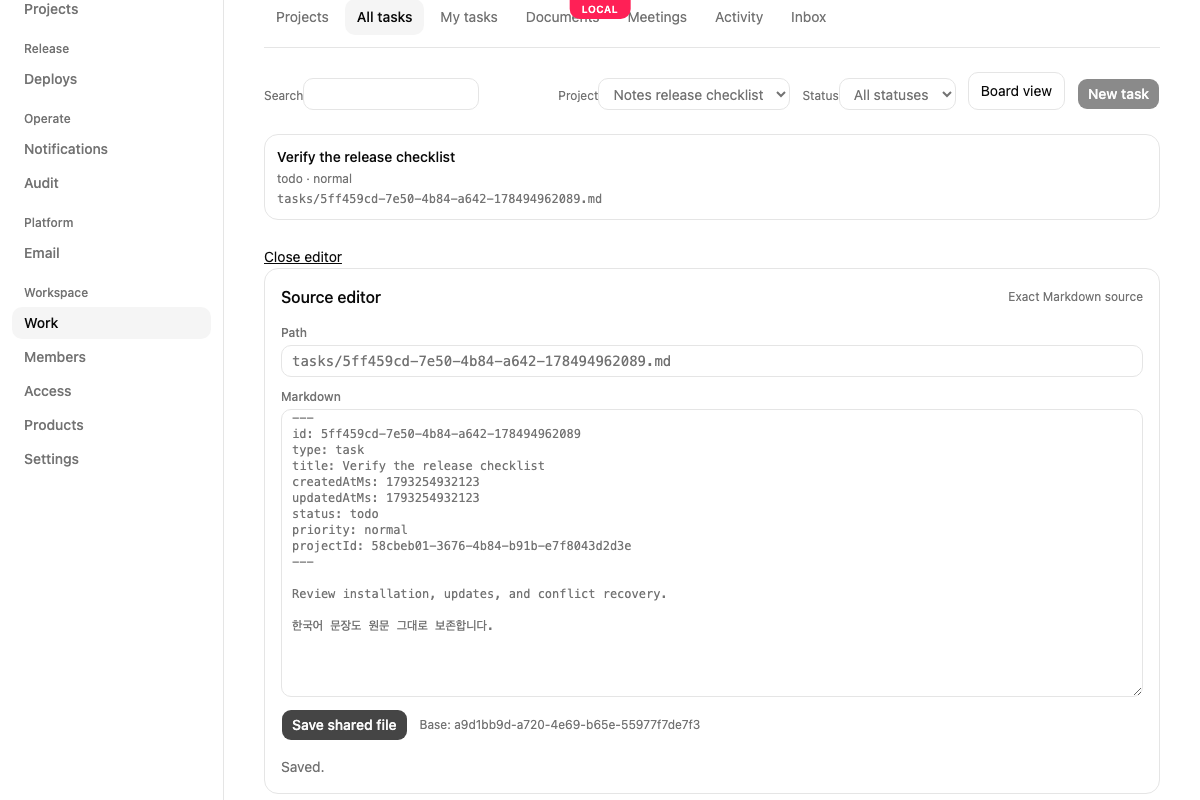
Task: Switch to the Inbox tab
Action: pyautogui.click(x=808, y=17)
